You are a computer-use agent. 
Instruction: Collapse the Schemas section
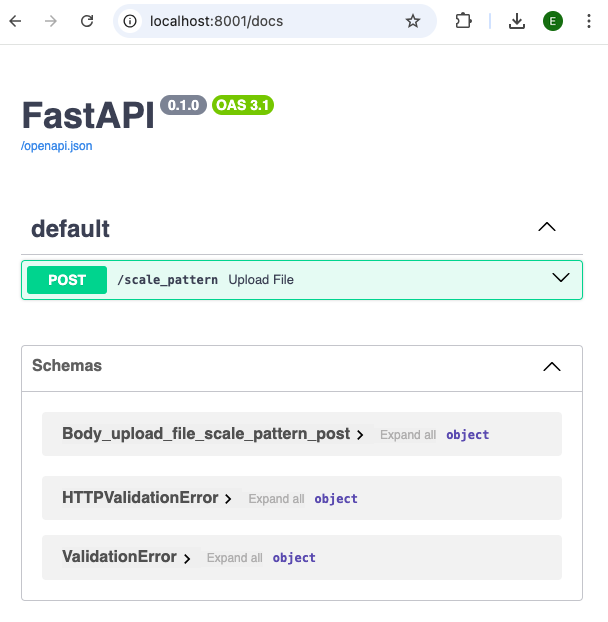tap(552, 367)
